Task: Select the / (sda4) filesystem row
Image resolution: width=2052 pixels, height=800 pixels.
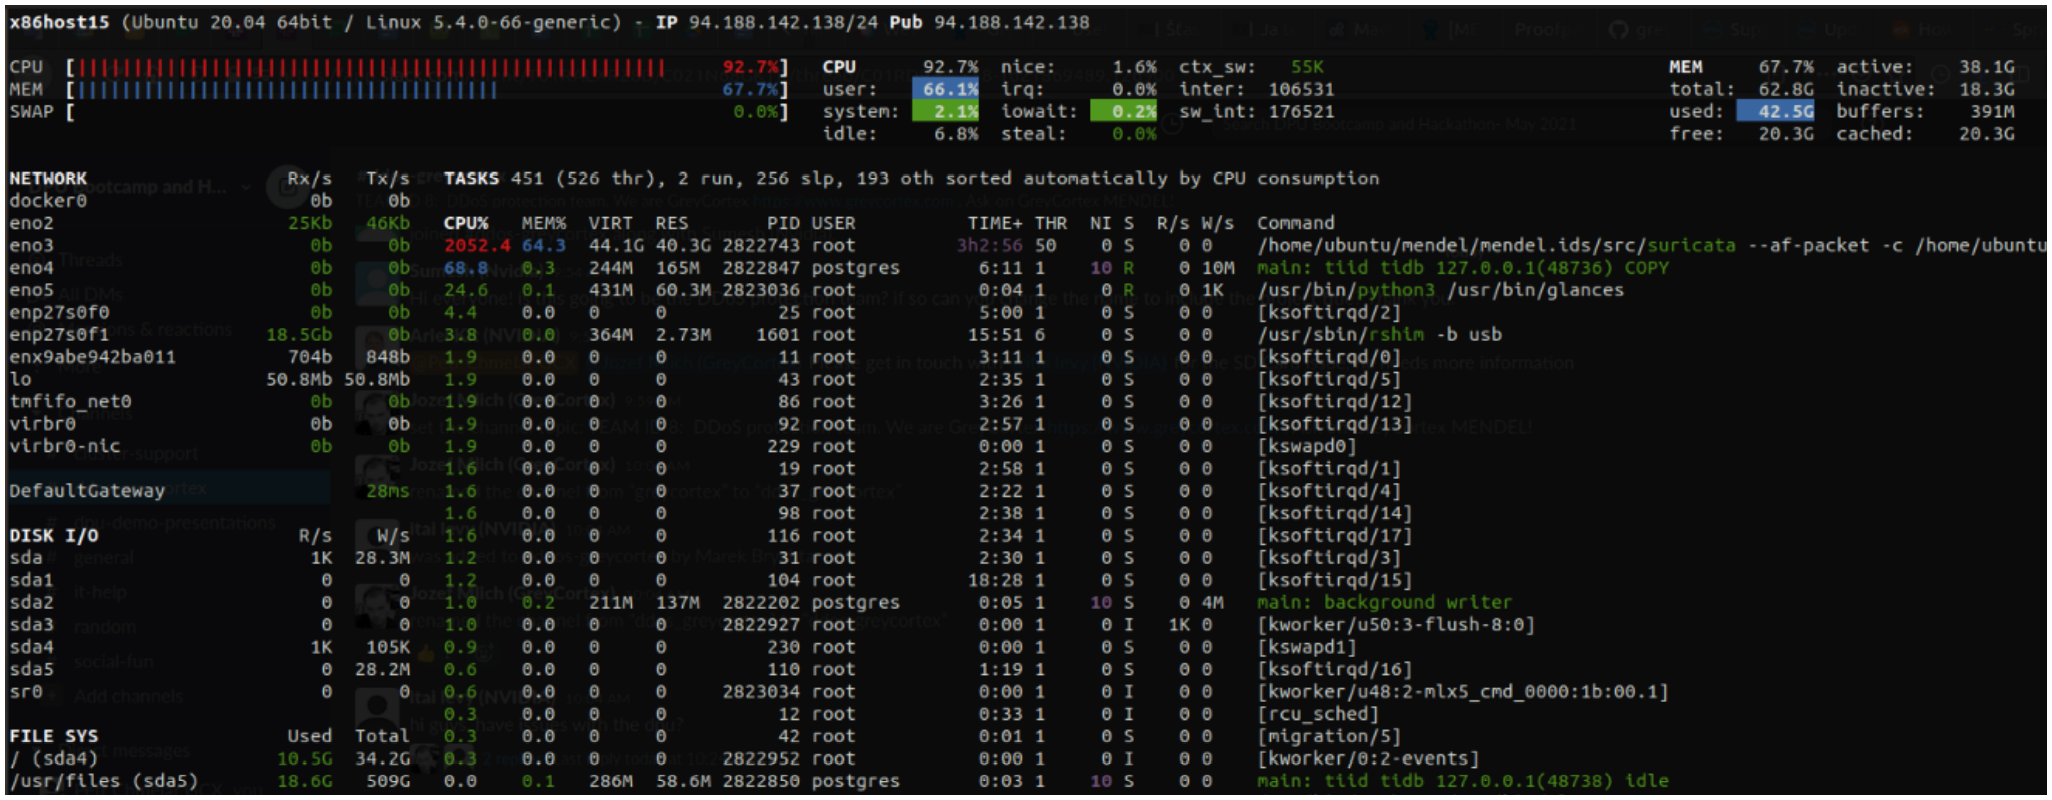Action: pyautogui.click(x=210, y=758)
